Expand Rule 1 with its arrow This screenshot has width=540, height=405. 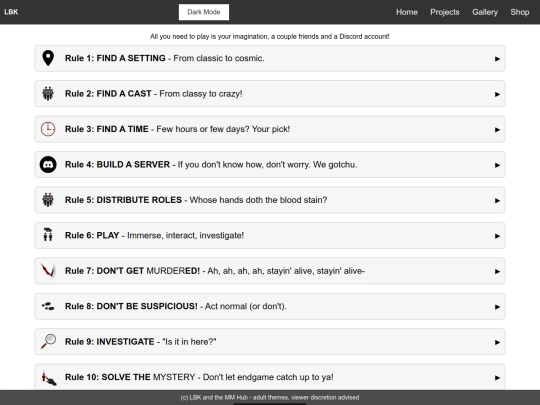(497, 59)
